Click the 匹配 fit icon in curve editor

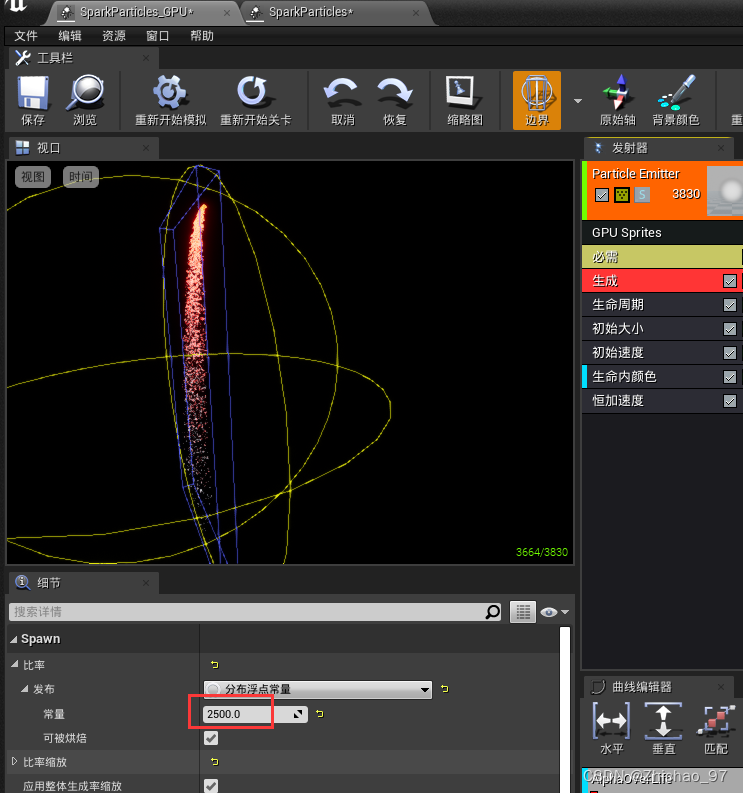(x=715, y=721)
